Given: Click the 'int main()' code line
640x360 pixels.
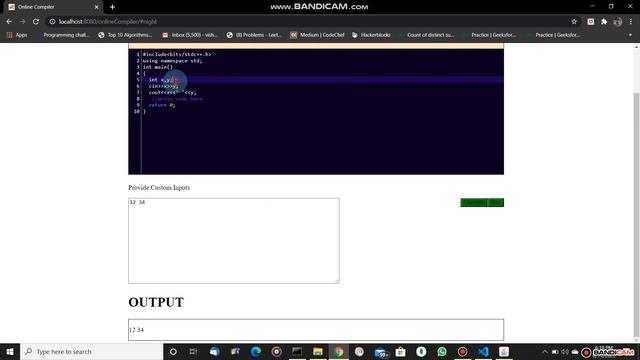Looking at the screenshot, I should coord(158,67).
